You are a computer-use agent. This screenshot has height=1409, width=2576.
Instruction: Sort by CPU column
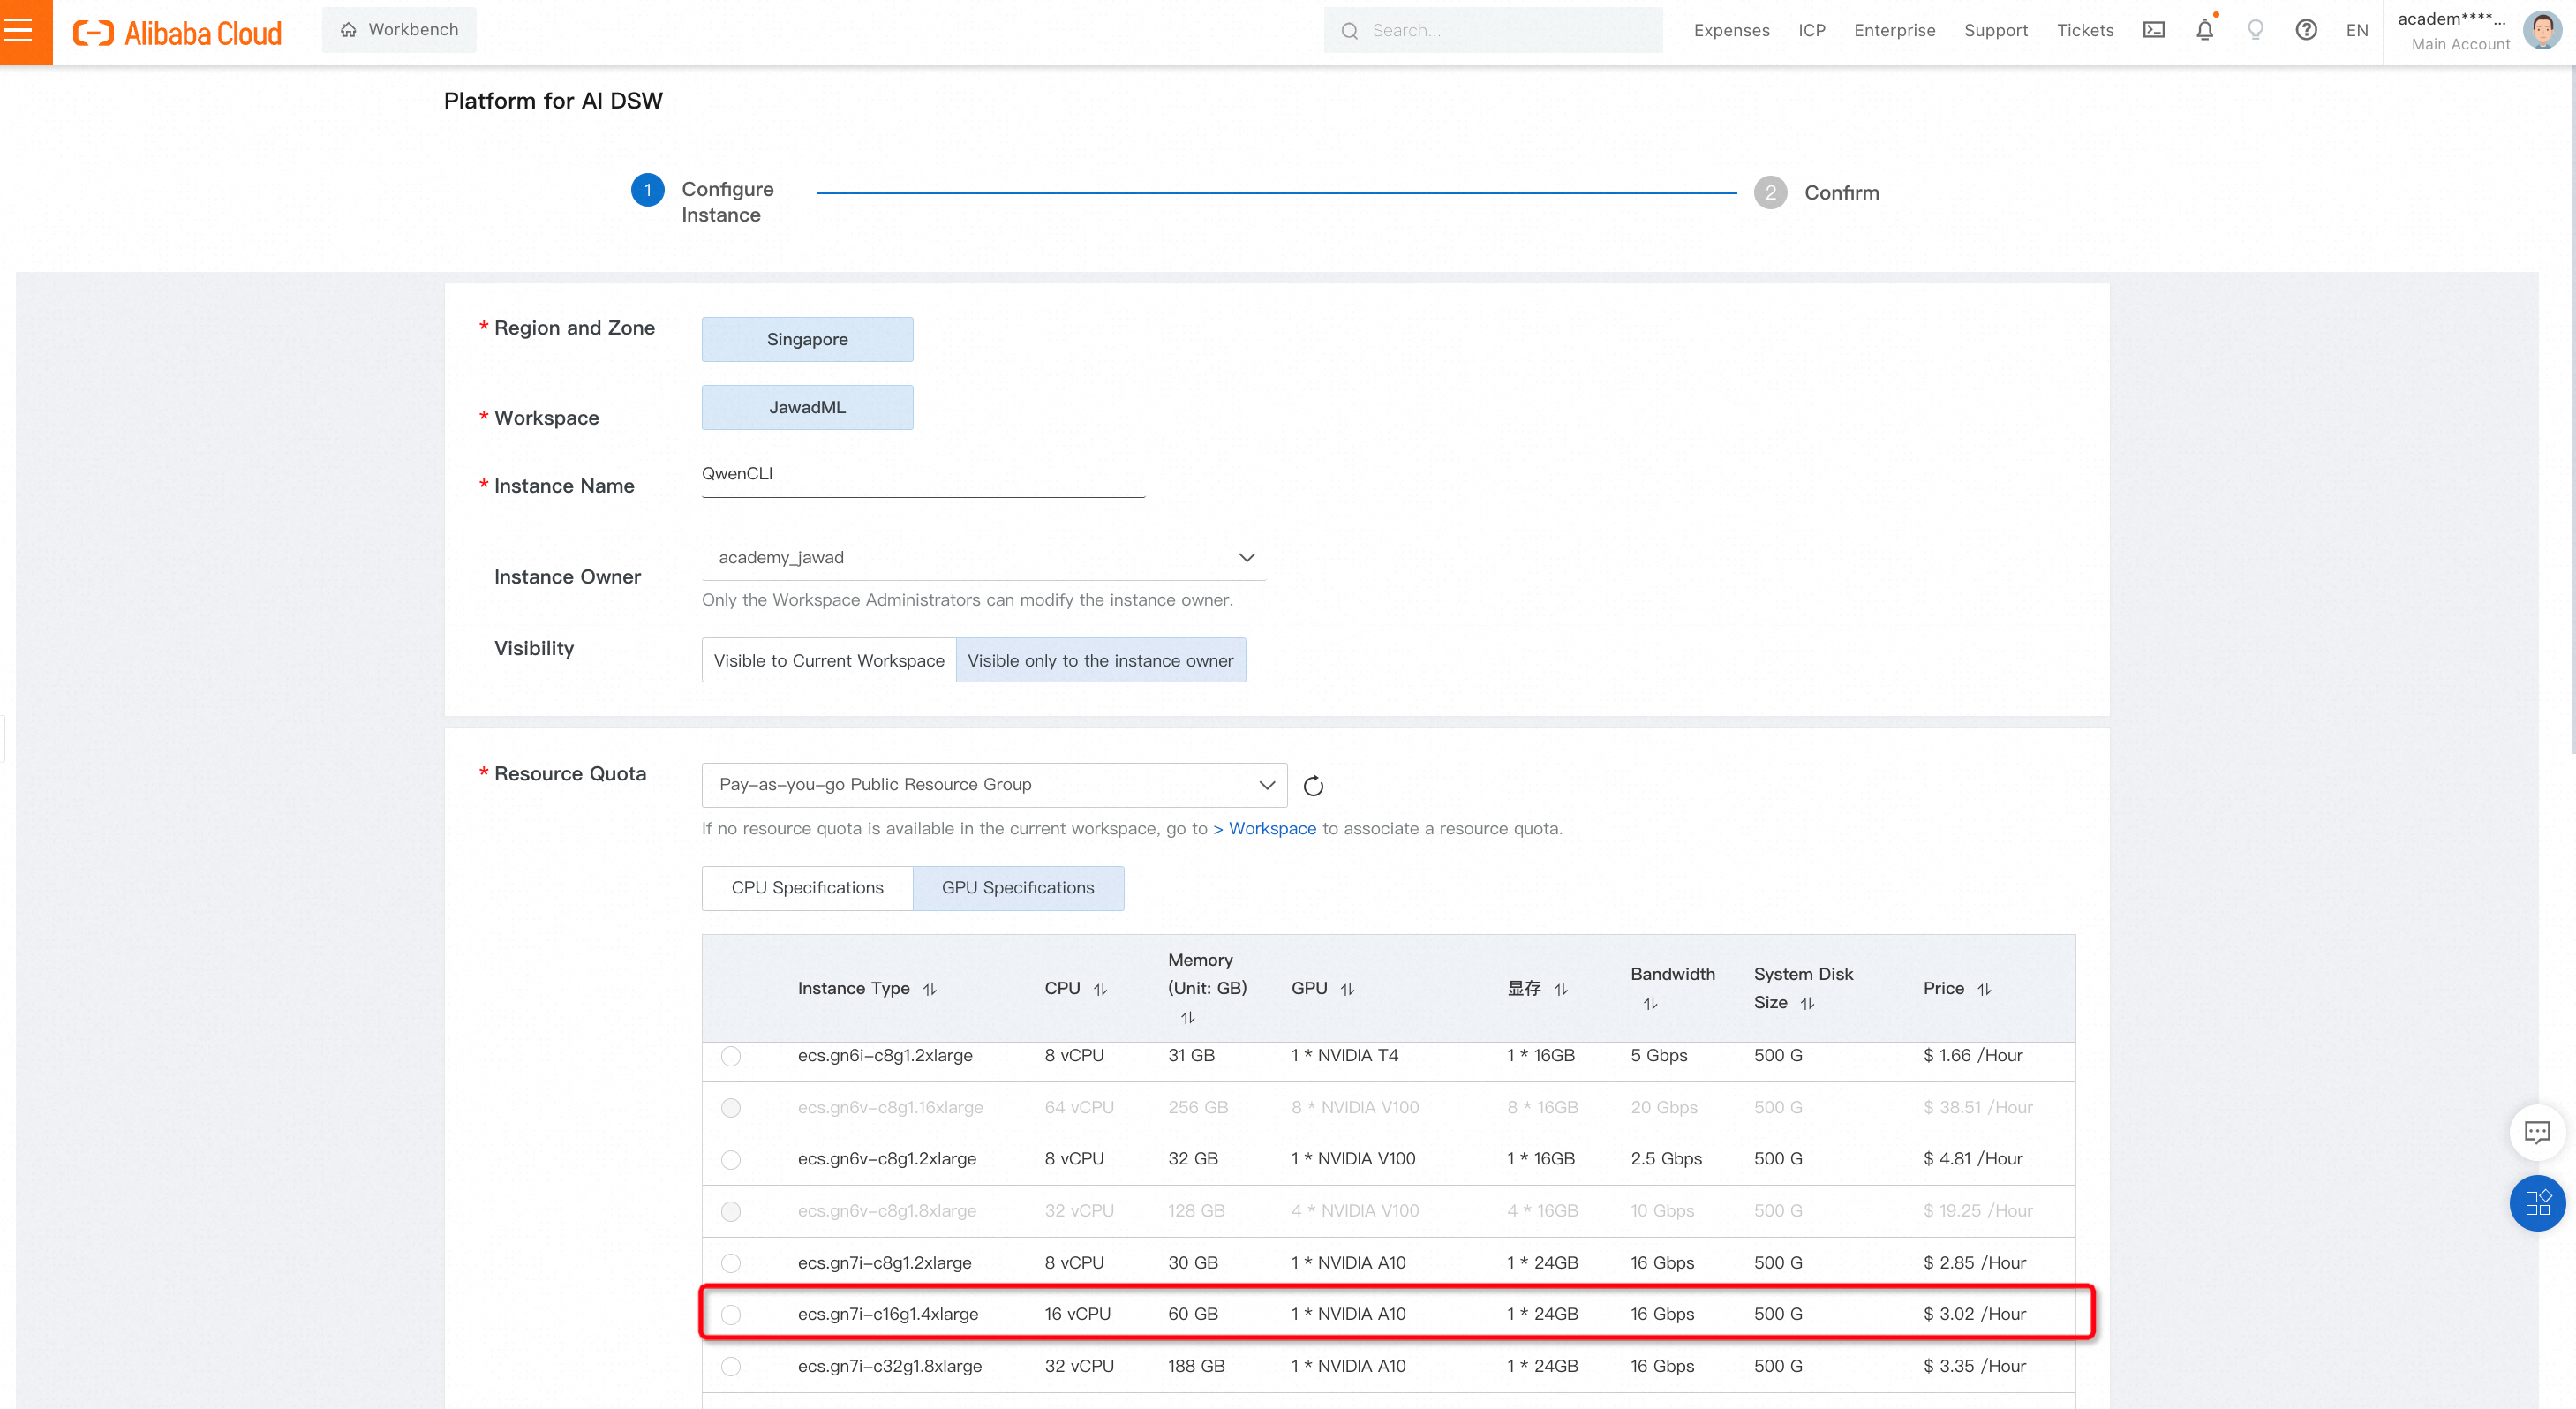(x=1100, y=989)
